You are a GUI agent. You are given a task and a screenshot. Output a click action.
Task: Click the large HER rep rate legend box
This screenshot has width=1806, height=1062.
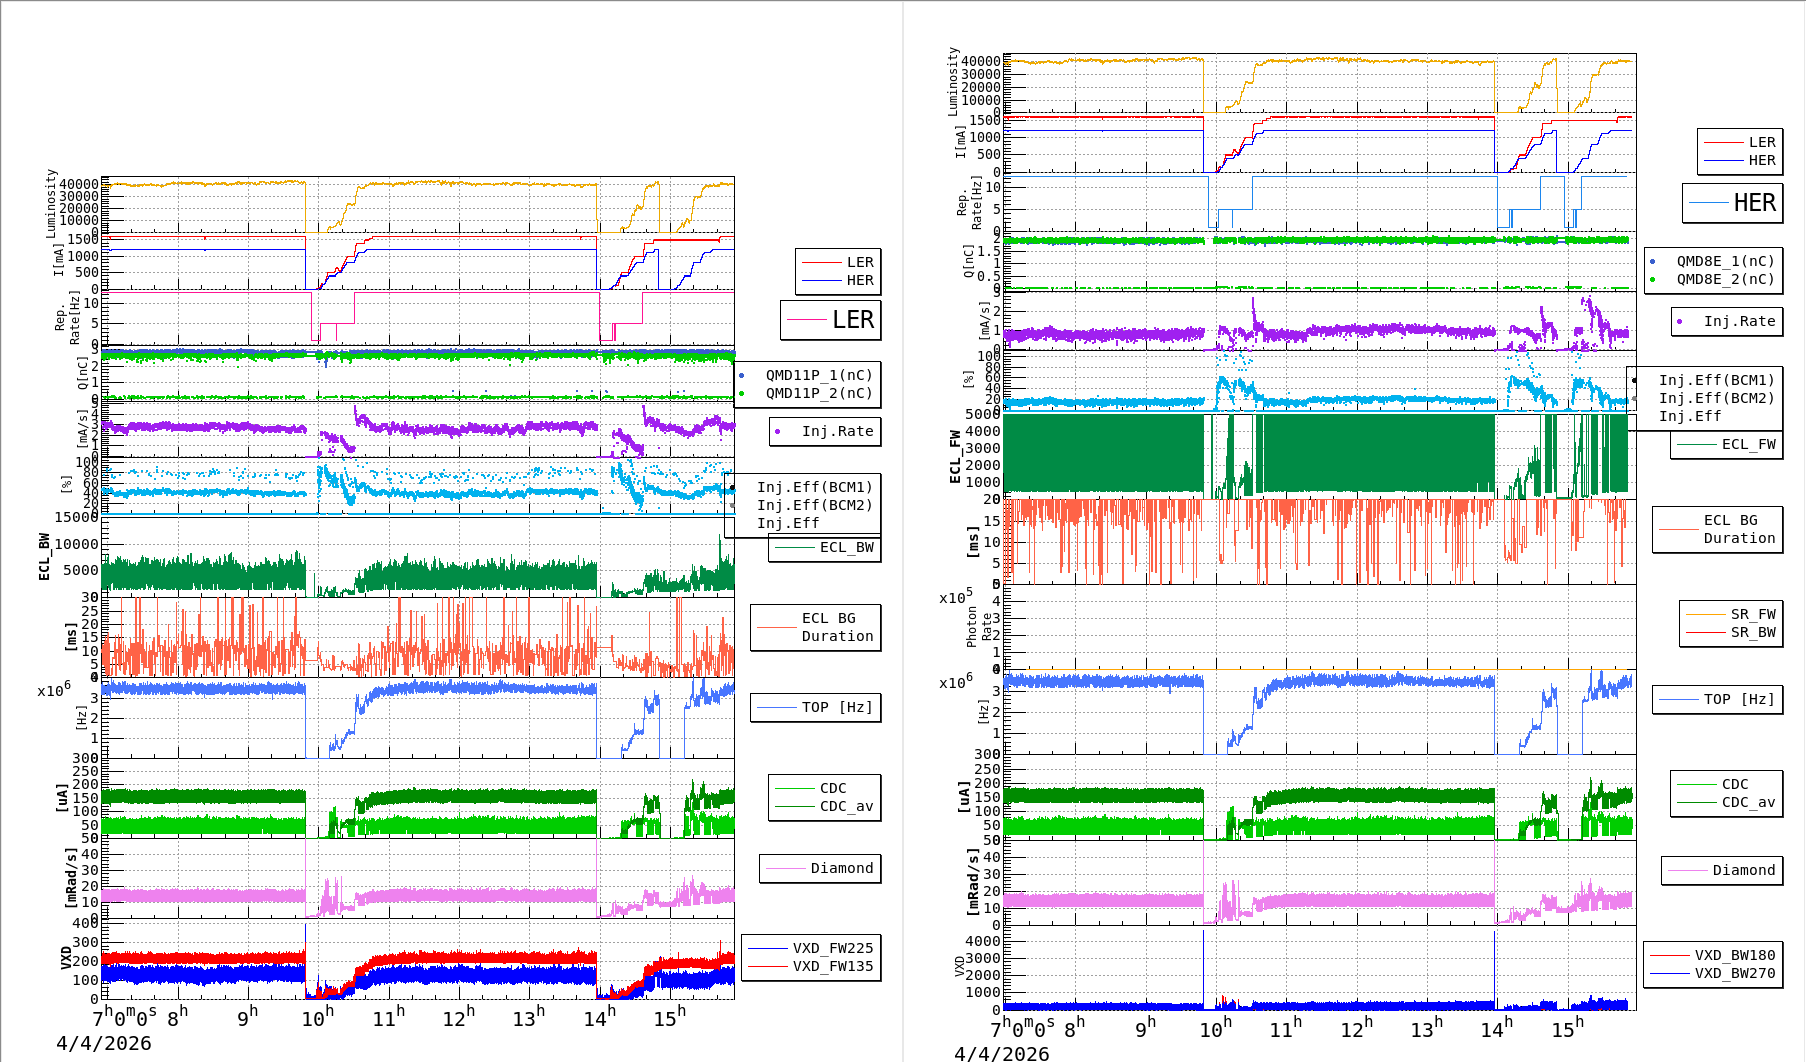(x=1733, y=203)
